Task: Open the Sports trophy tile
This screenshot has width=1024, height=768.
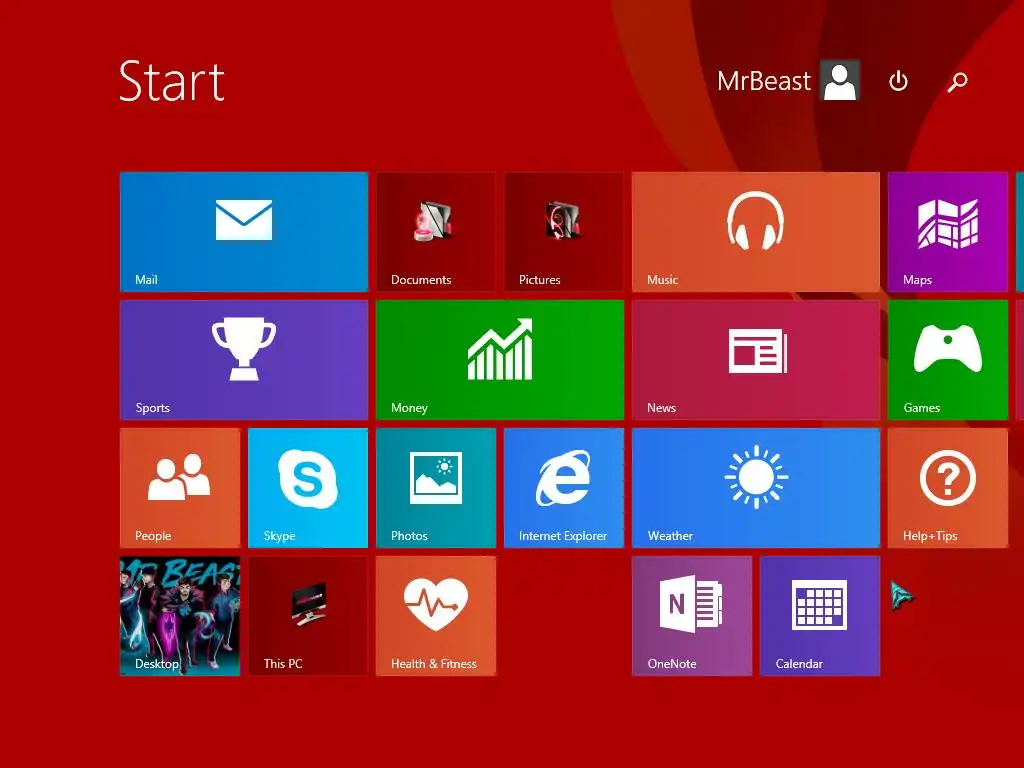Action: [244, 360]
